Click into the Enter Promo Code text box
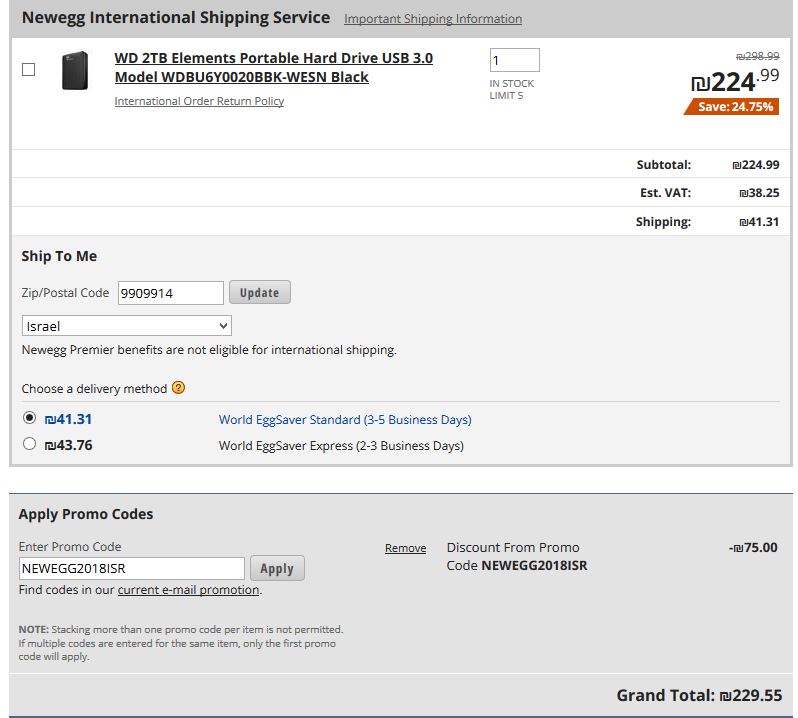 pos(132,568)
